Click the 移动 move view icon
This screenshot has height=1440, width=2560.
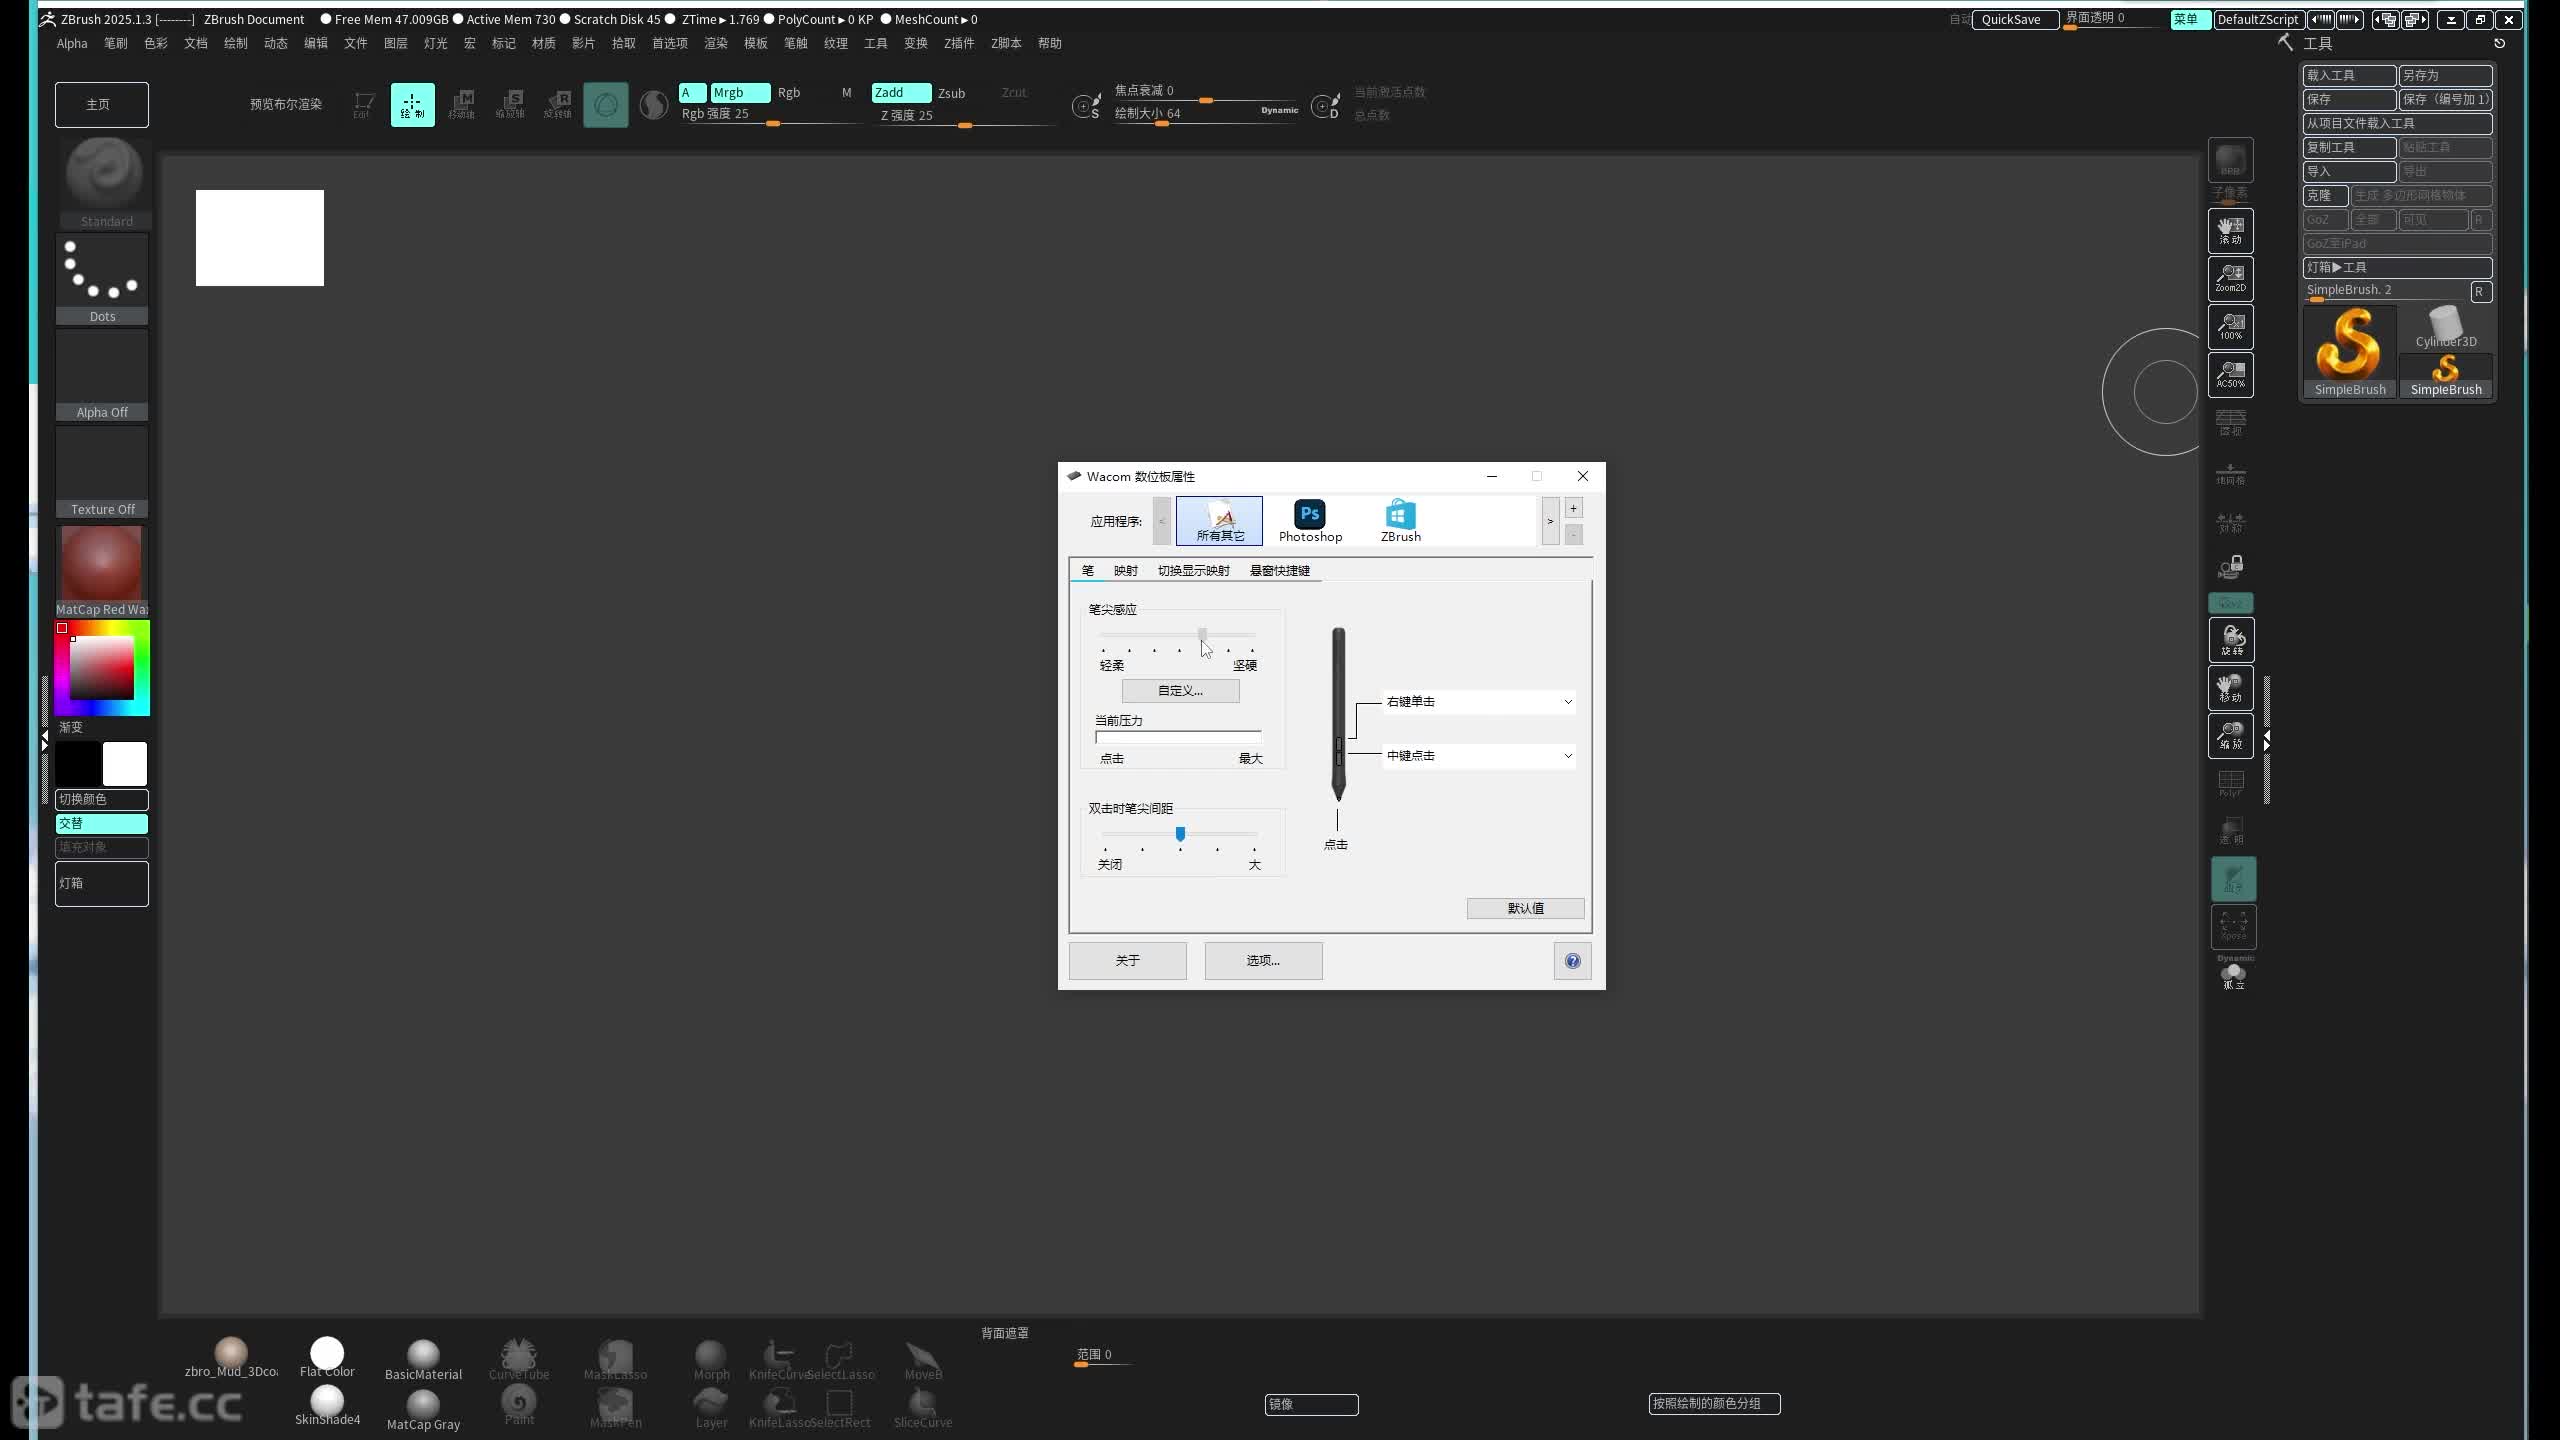pos(2231,688)
